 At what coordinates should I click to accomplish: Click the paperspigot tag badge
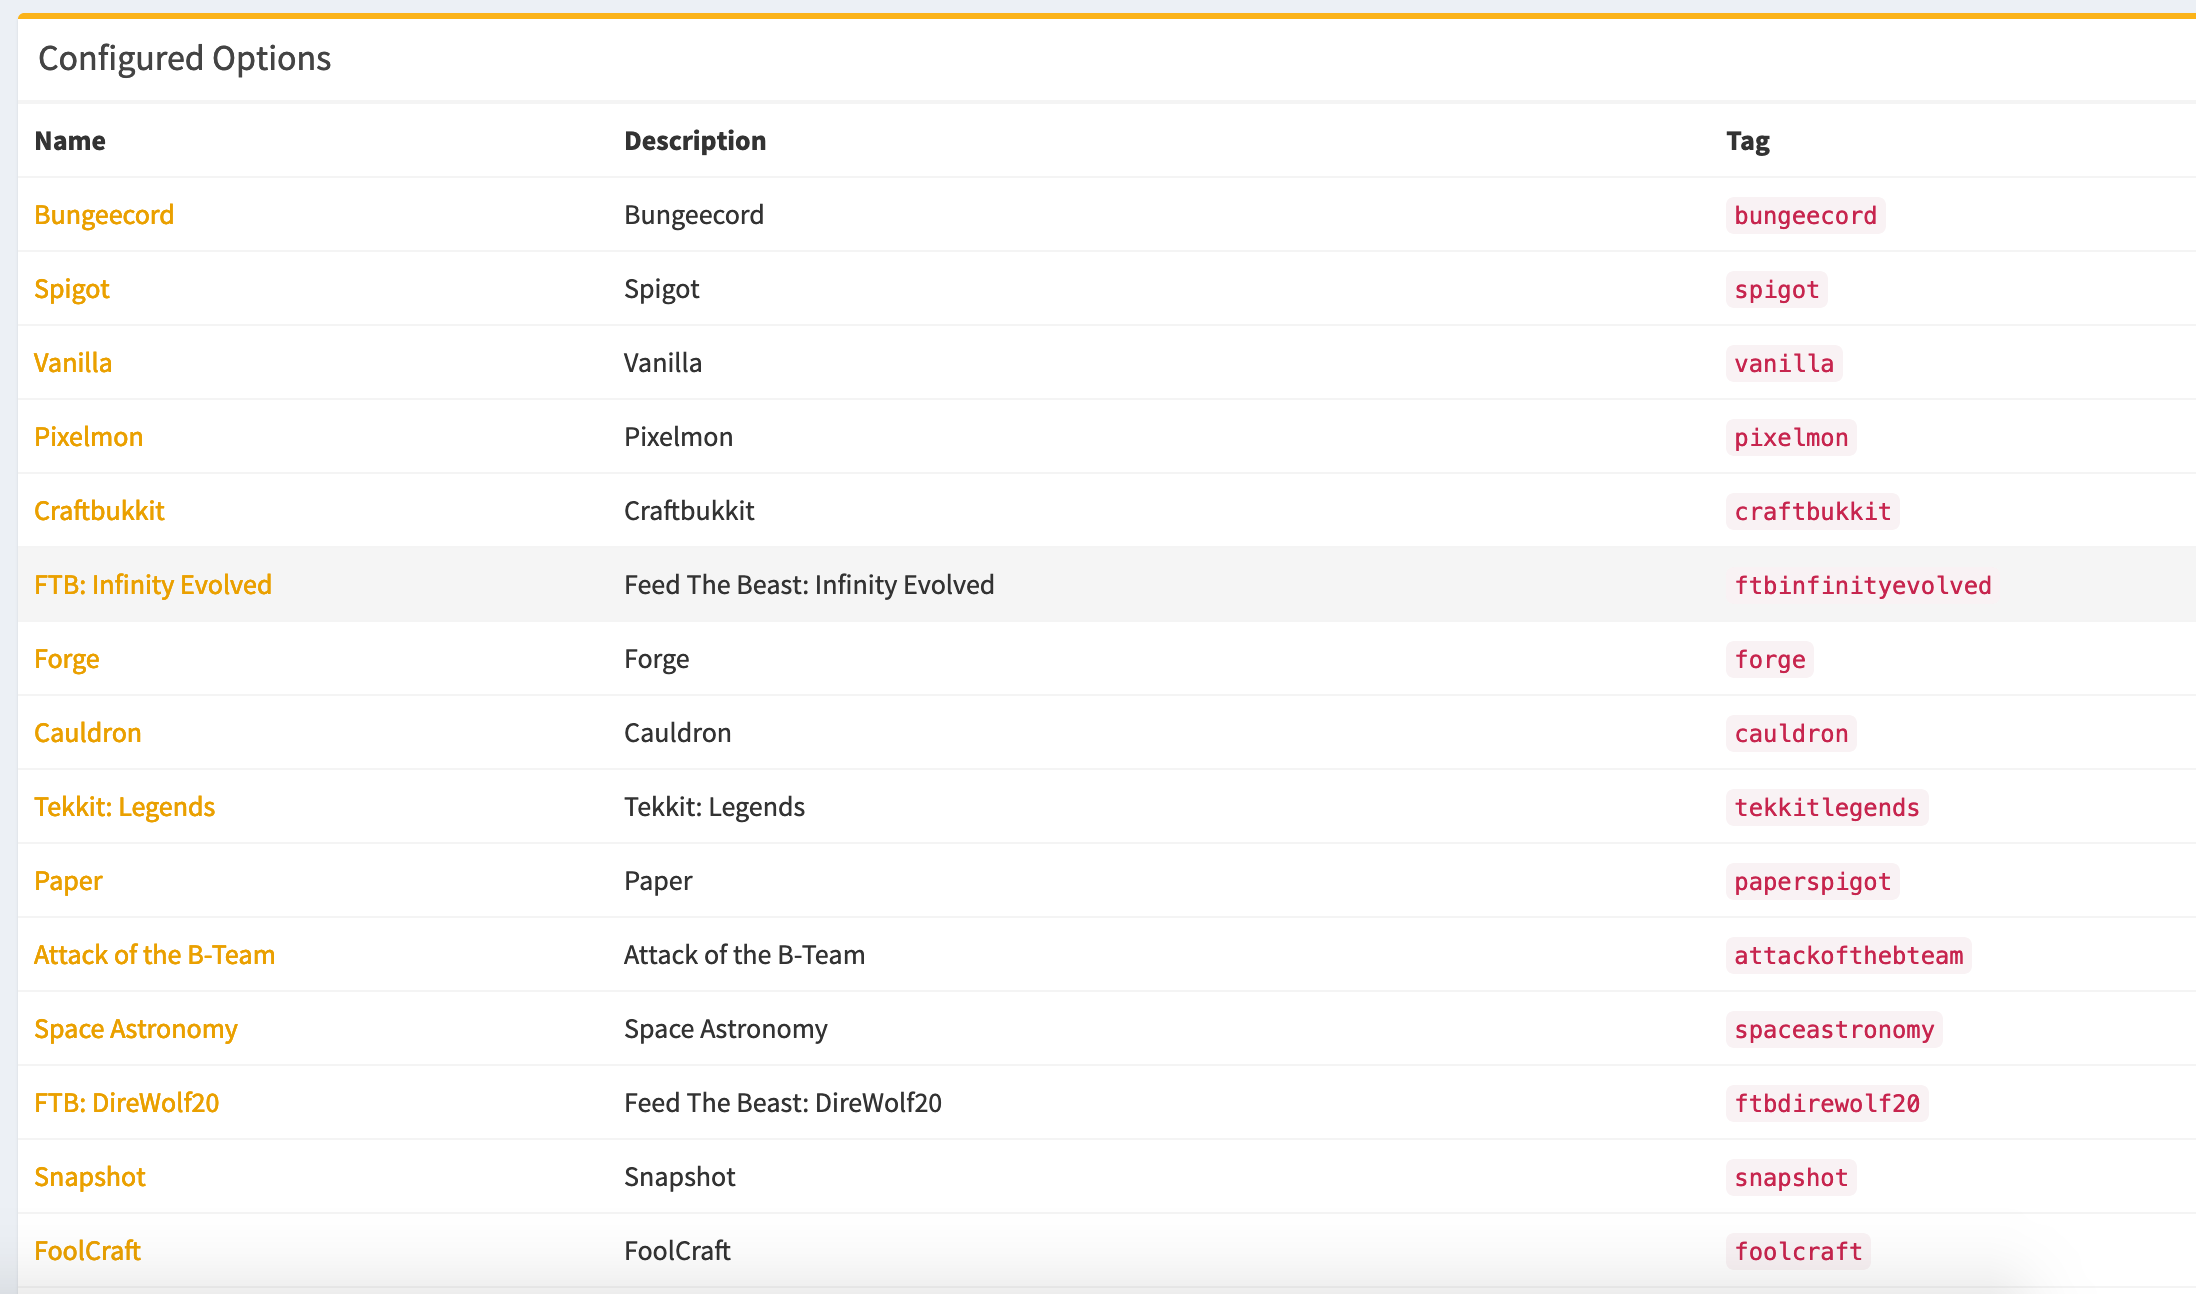[x=1812, y=882]
